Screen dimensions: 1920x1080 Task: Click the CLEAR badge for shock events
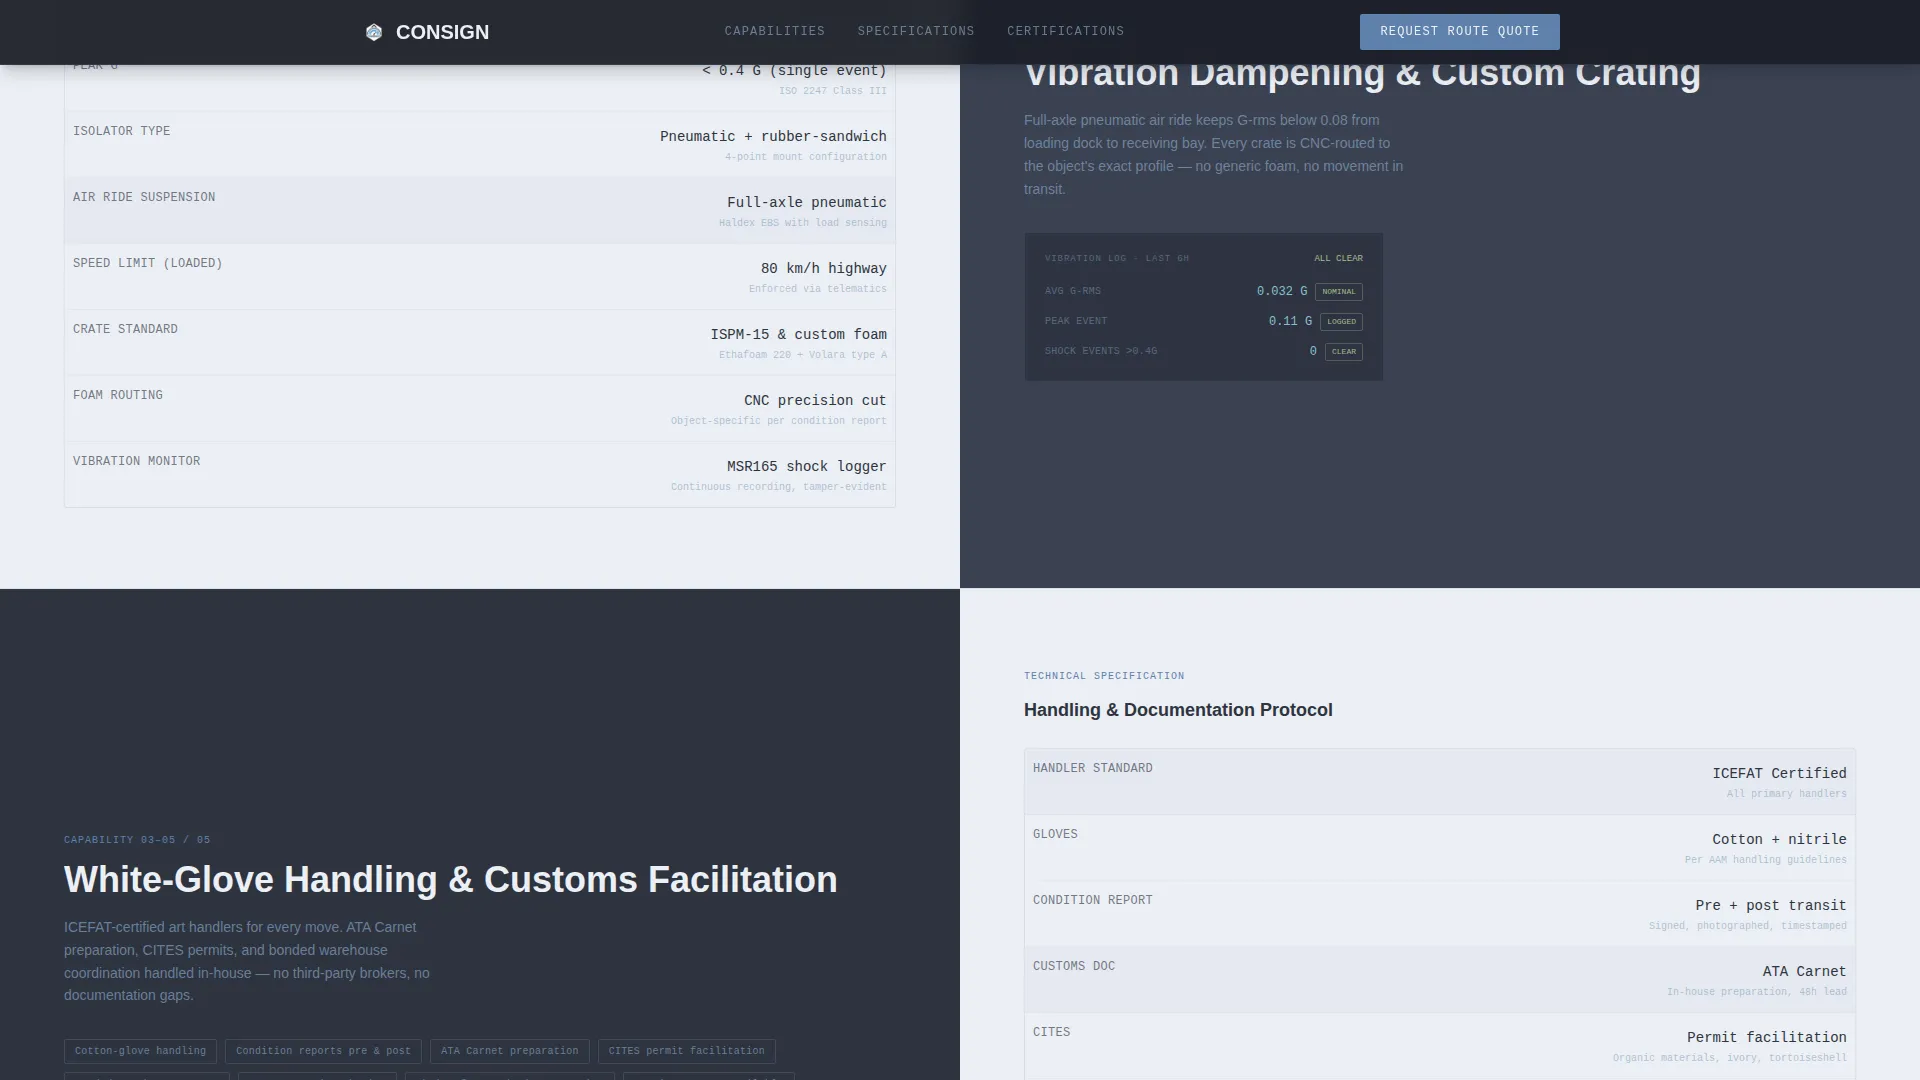tap(1344, 352)
